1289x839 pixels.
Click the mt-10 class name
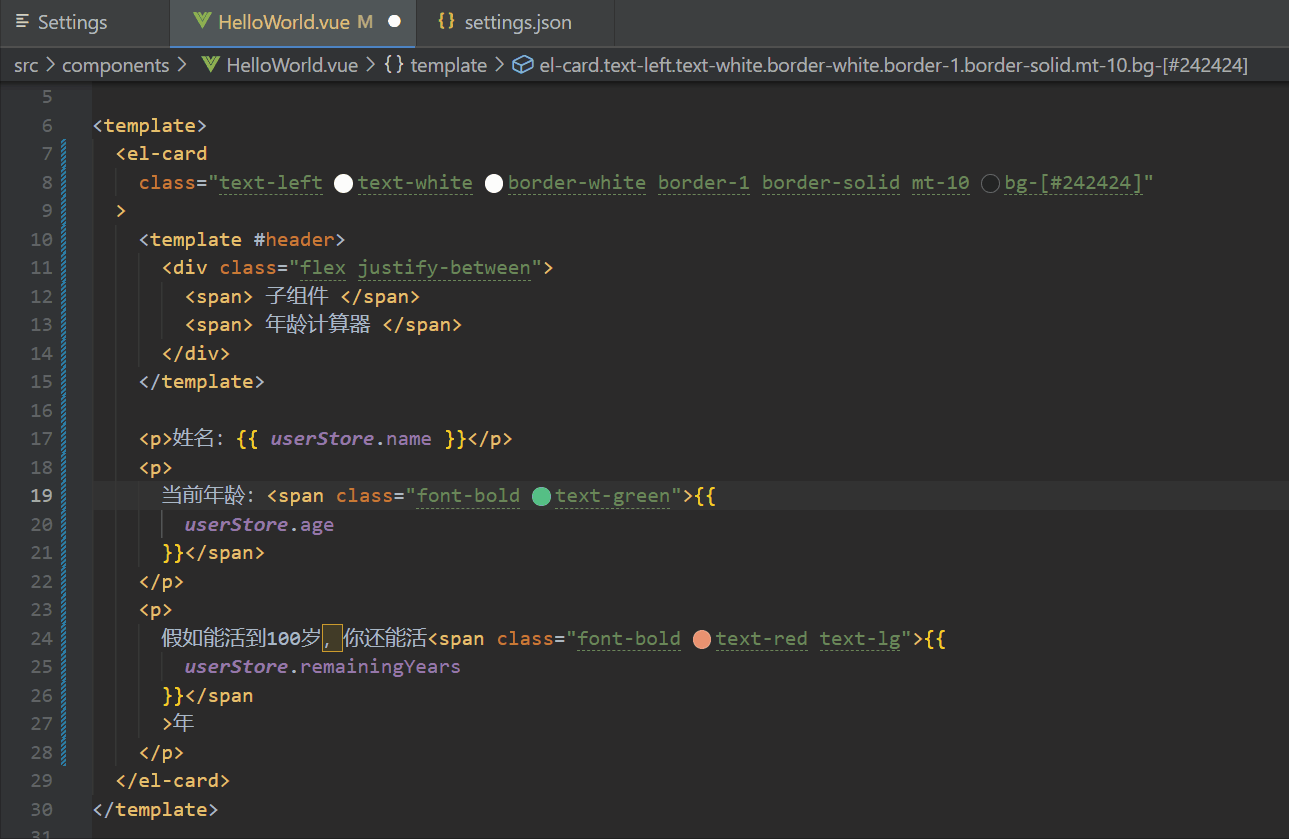click(940, 183)
